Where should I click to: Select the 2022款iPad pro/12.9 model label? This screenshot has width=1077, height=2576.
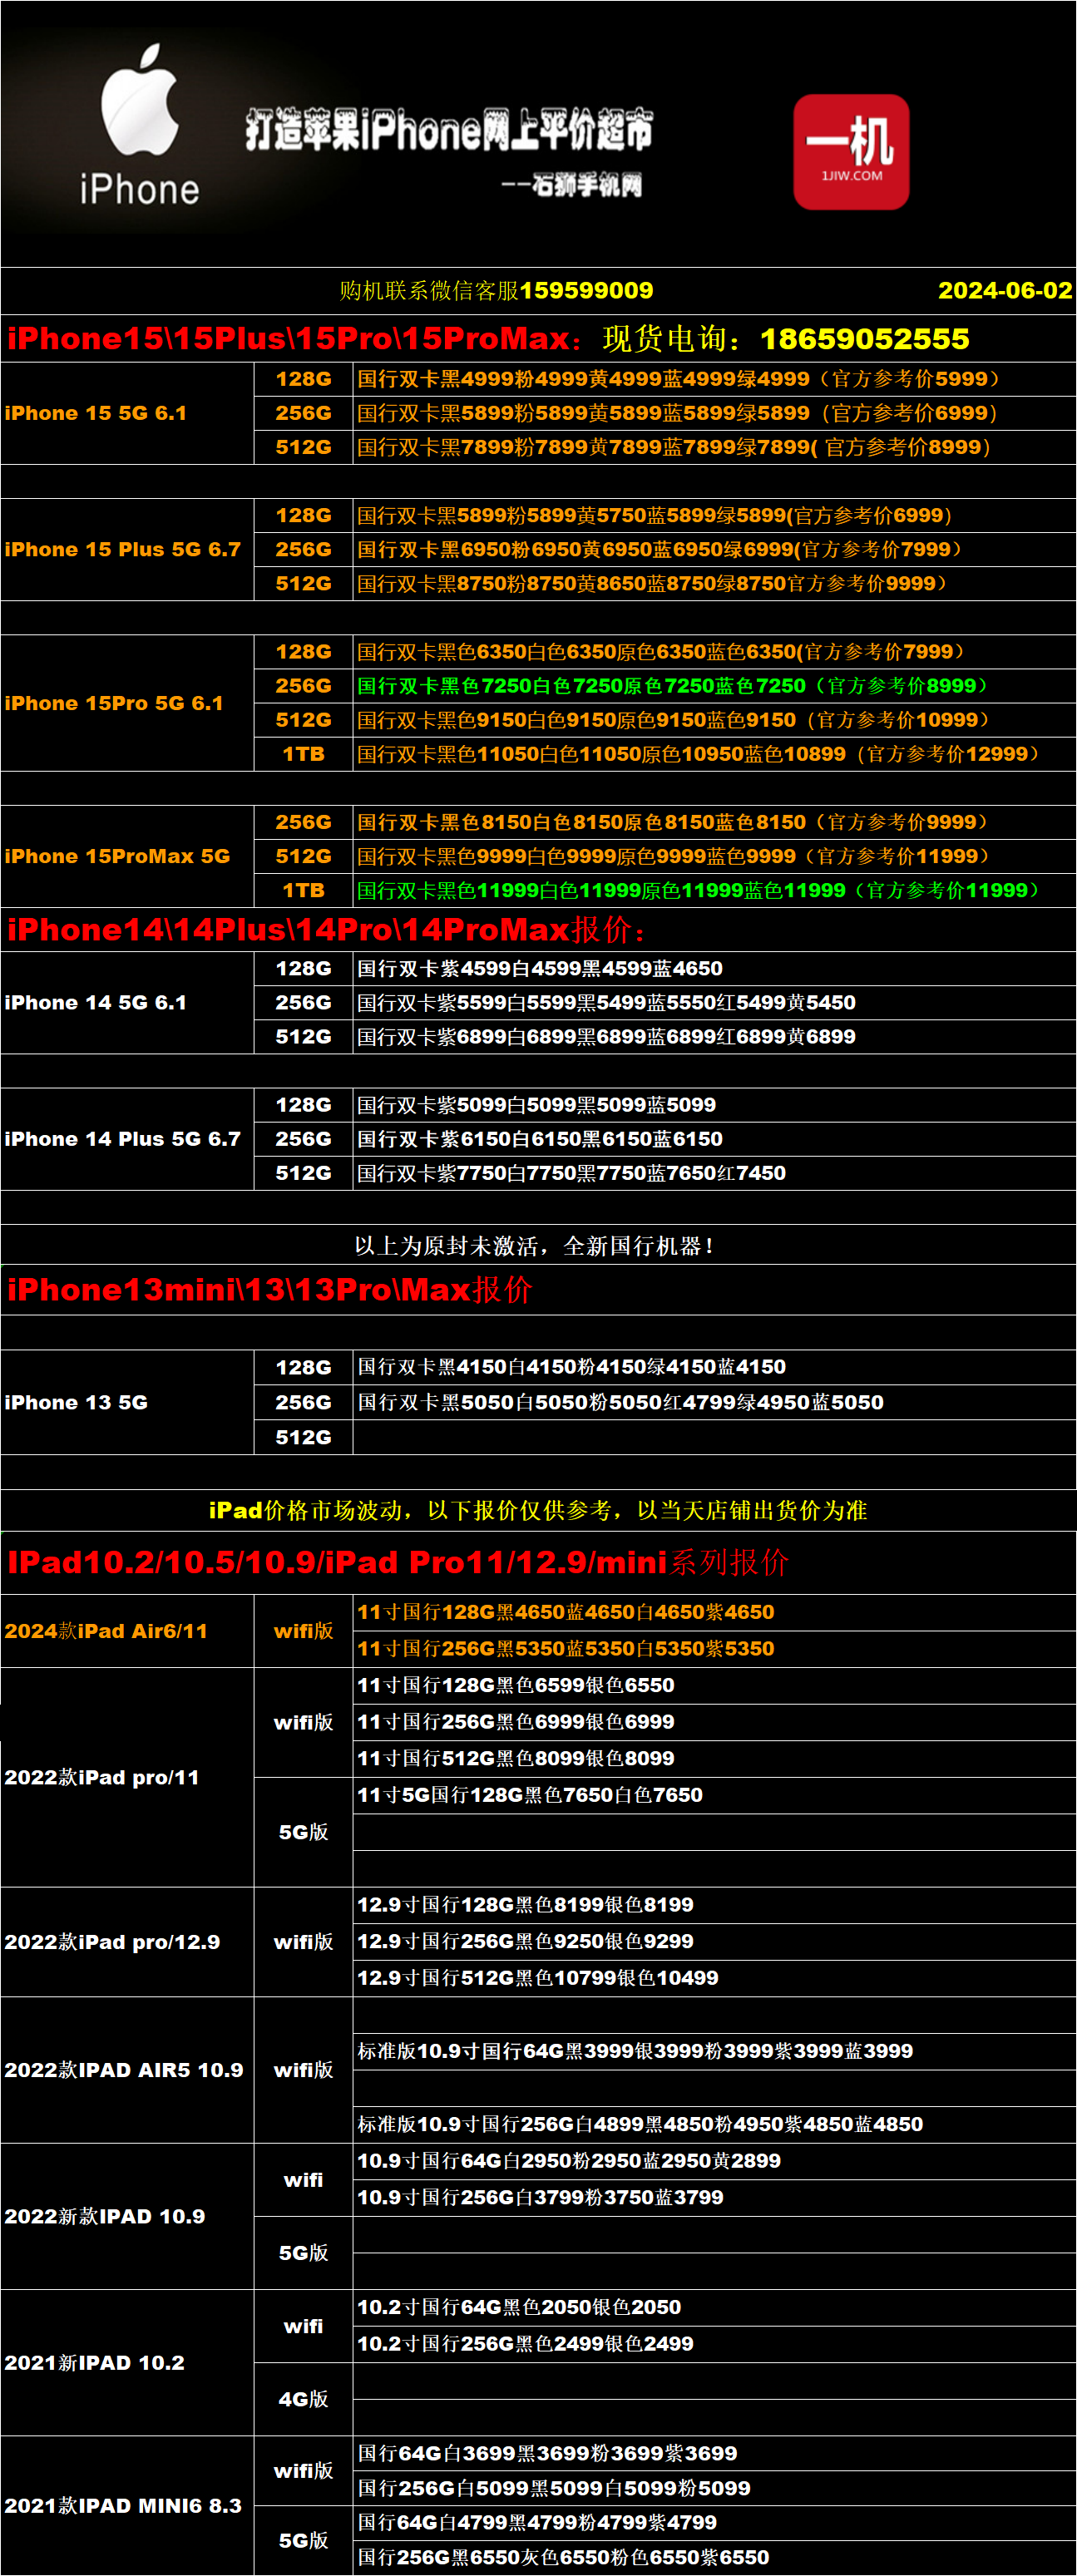[x=112, y=1942]
